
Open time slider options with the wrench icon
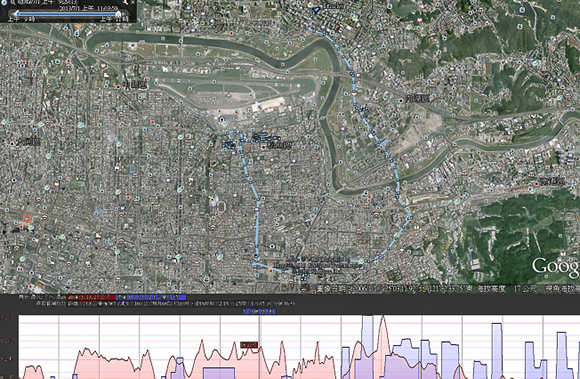(x=125, y=3)
